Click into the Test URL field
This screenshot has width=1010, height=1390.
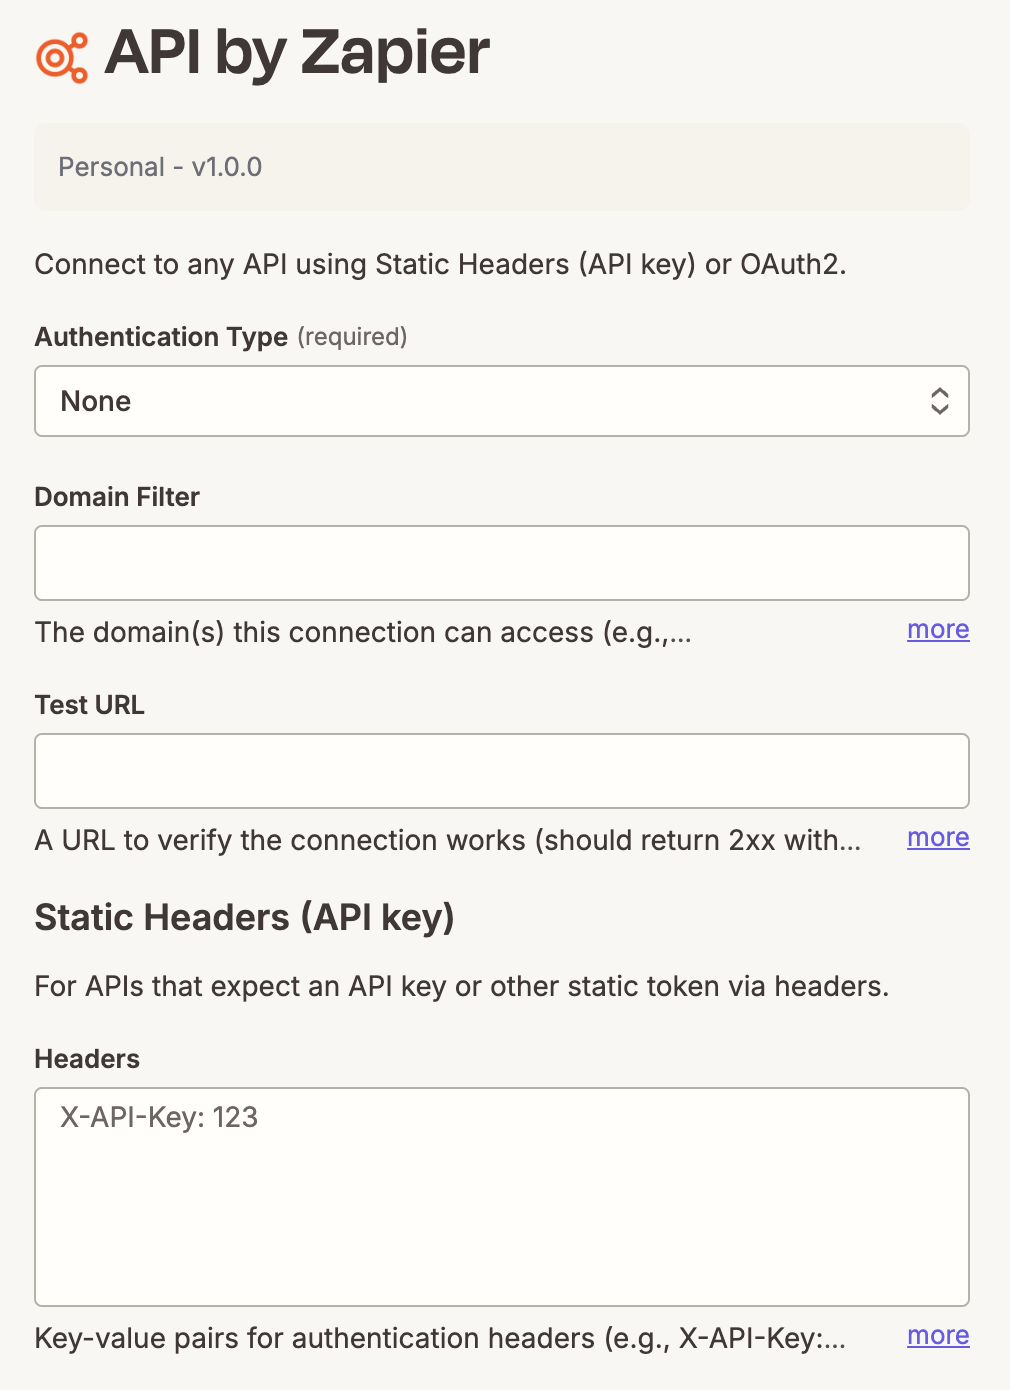502,771
